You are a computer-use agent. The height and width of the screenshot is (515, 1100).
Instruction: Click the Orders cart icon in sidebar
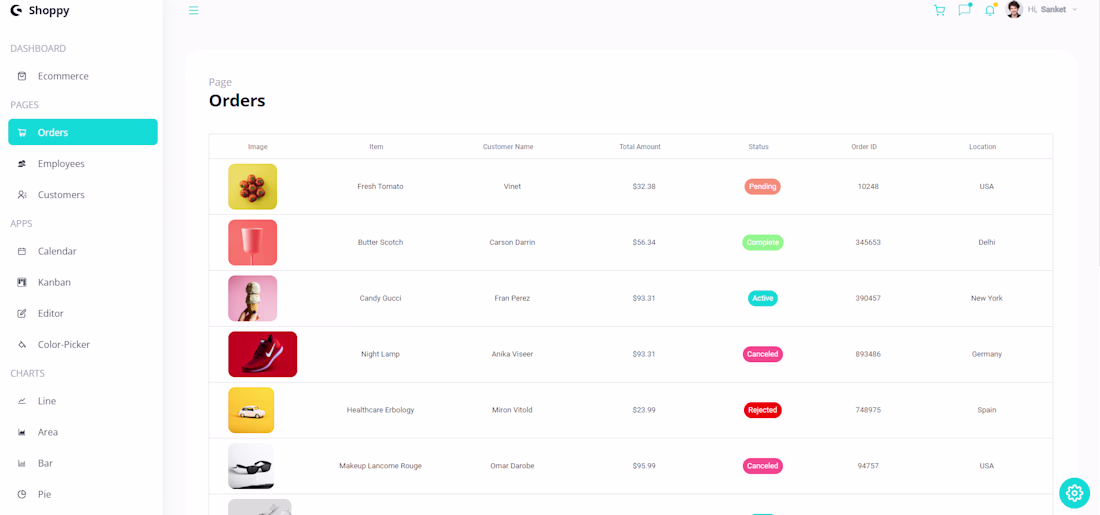point(22,133)
